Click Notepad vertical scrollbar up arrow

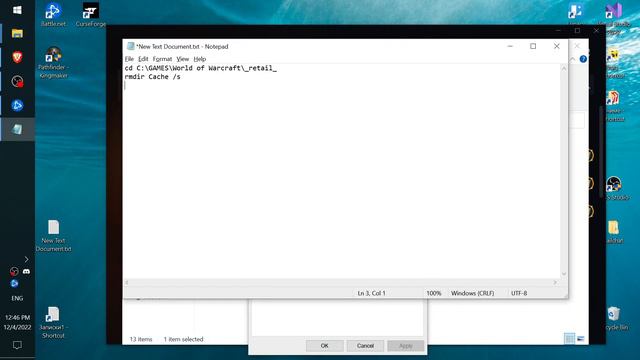tap(564, 68)
